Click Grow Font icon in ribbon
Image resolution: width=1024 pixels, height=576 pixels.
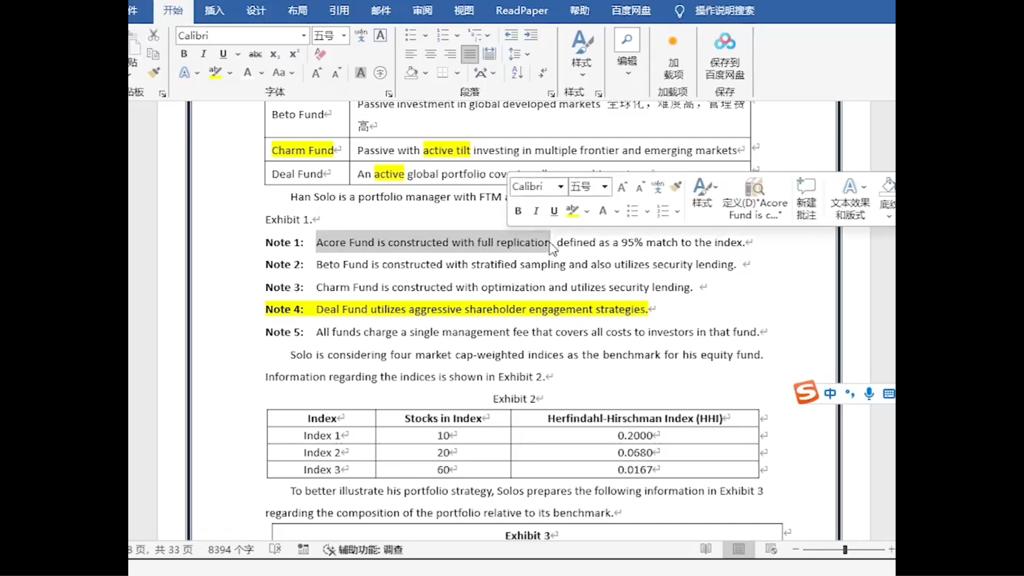coord(316,73)
